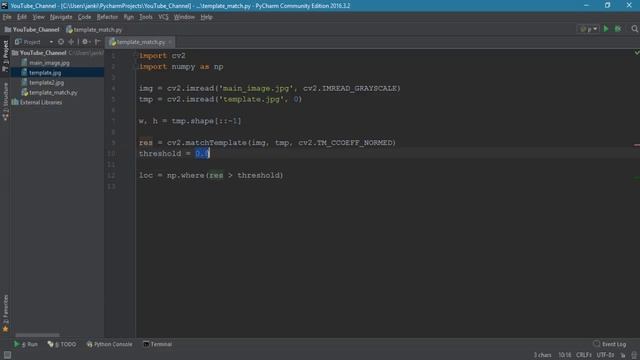Open the Refactor menu
This screenshot has height=360, width=640.
pyautogui.click(x=107, y=17)
